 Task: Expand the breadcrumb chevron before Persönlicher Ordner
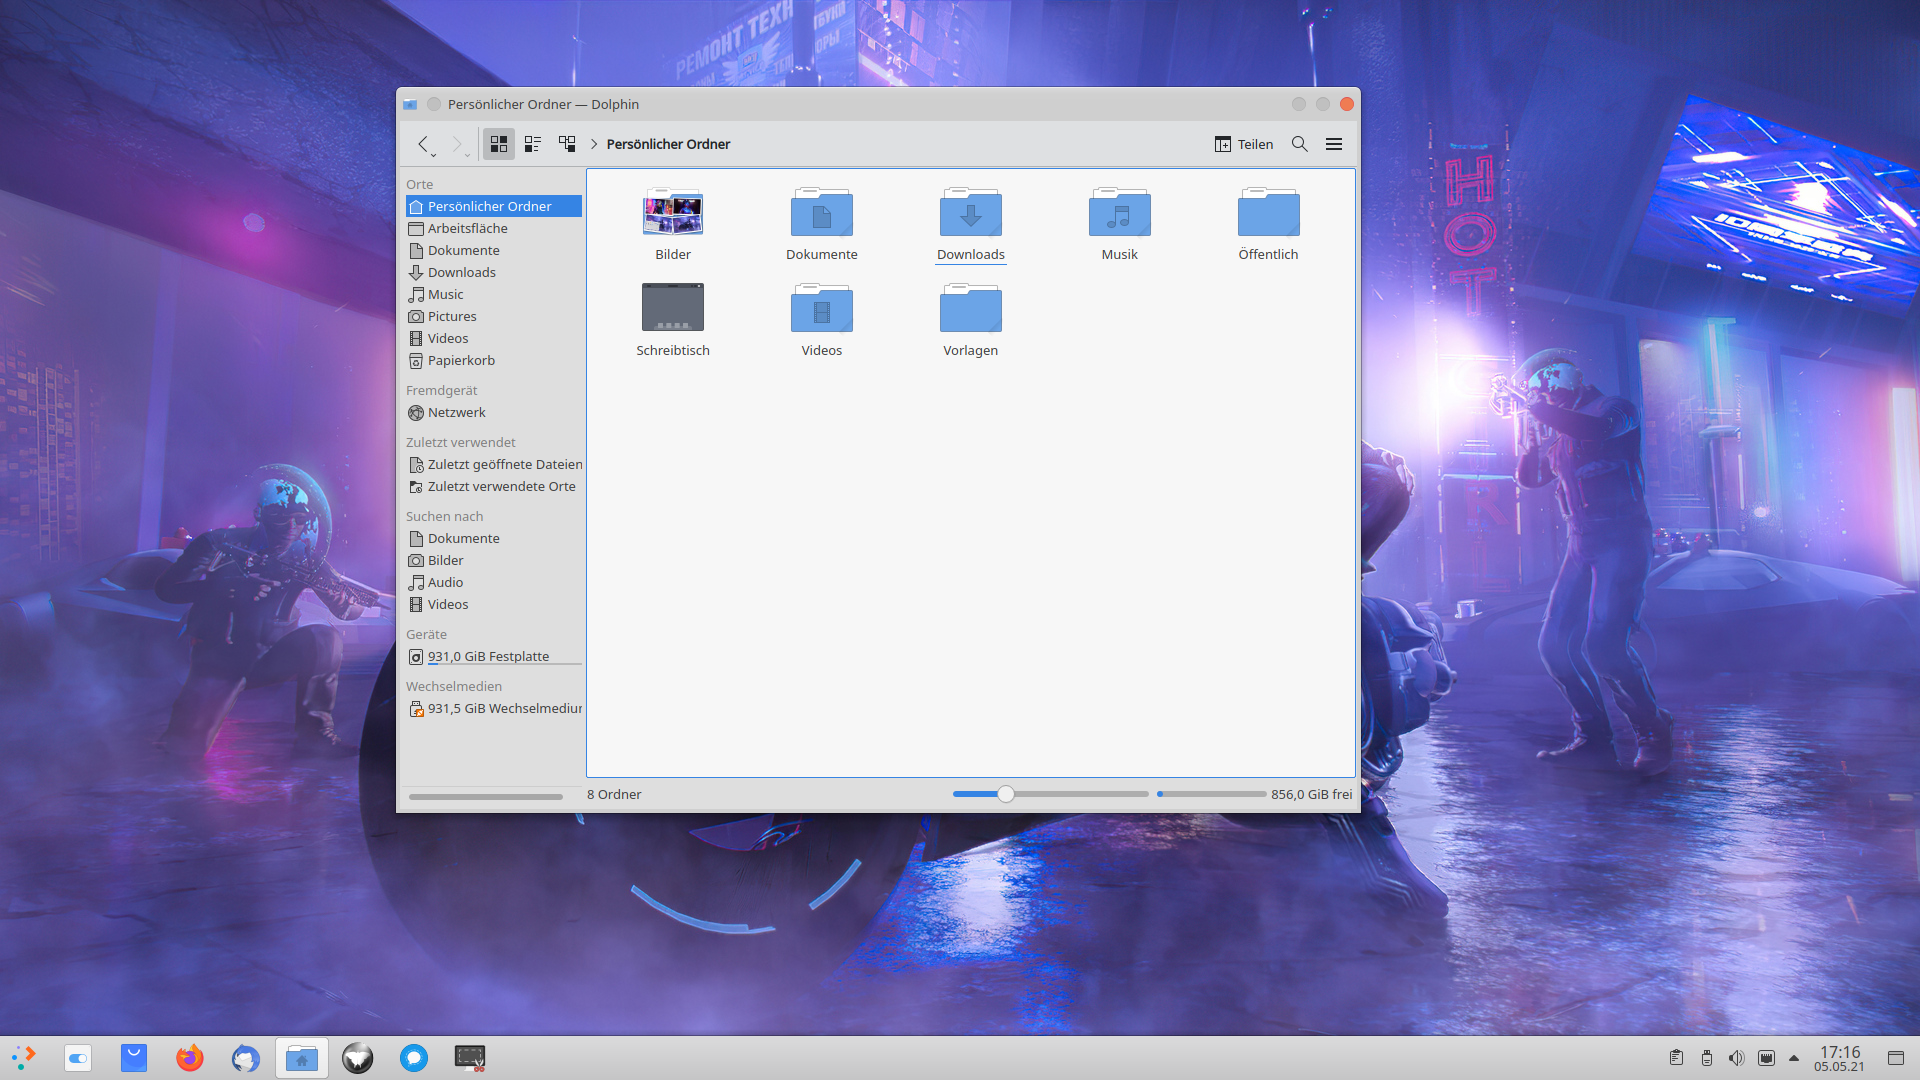click(594, 144)
